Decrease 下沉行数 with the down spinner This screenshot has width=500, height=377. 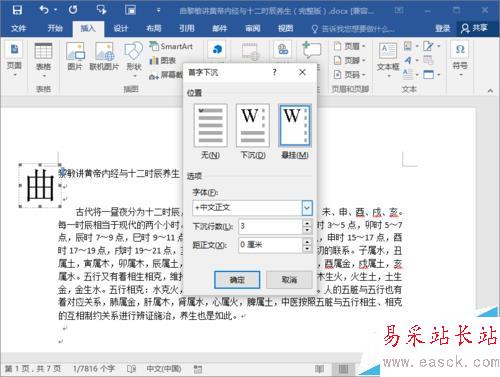pyautogui.click(x=307, y=230)
